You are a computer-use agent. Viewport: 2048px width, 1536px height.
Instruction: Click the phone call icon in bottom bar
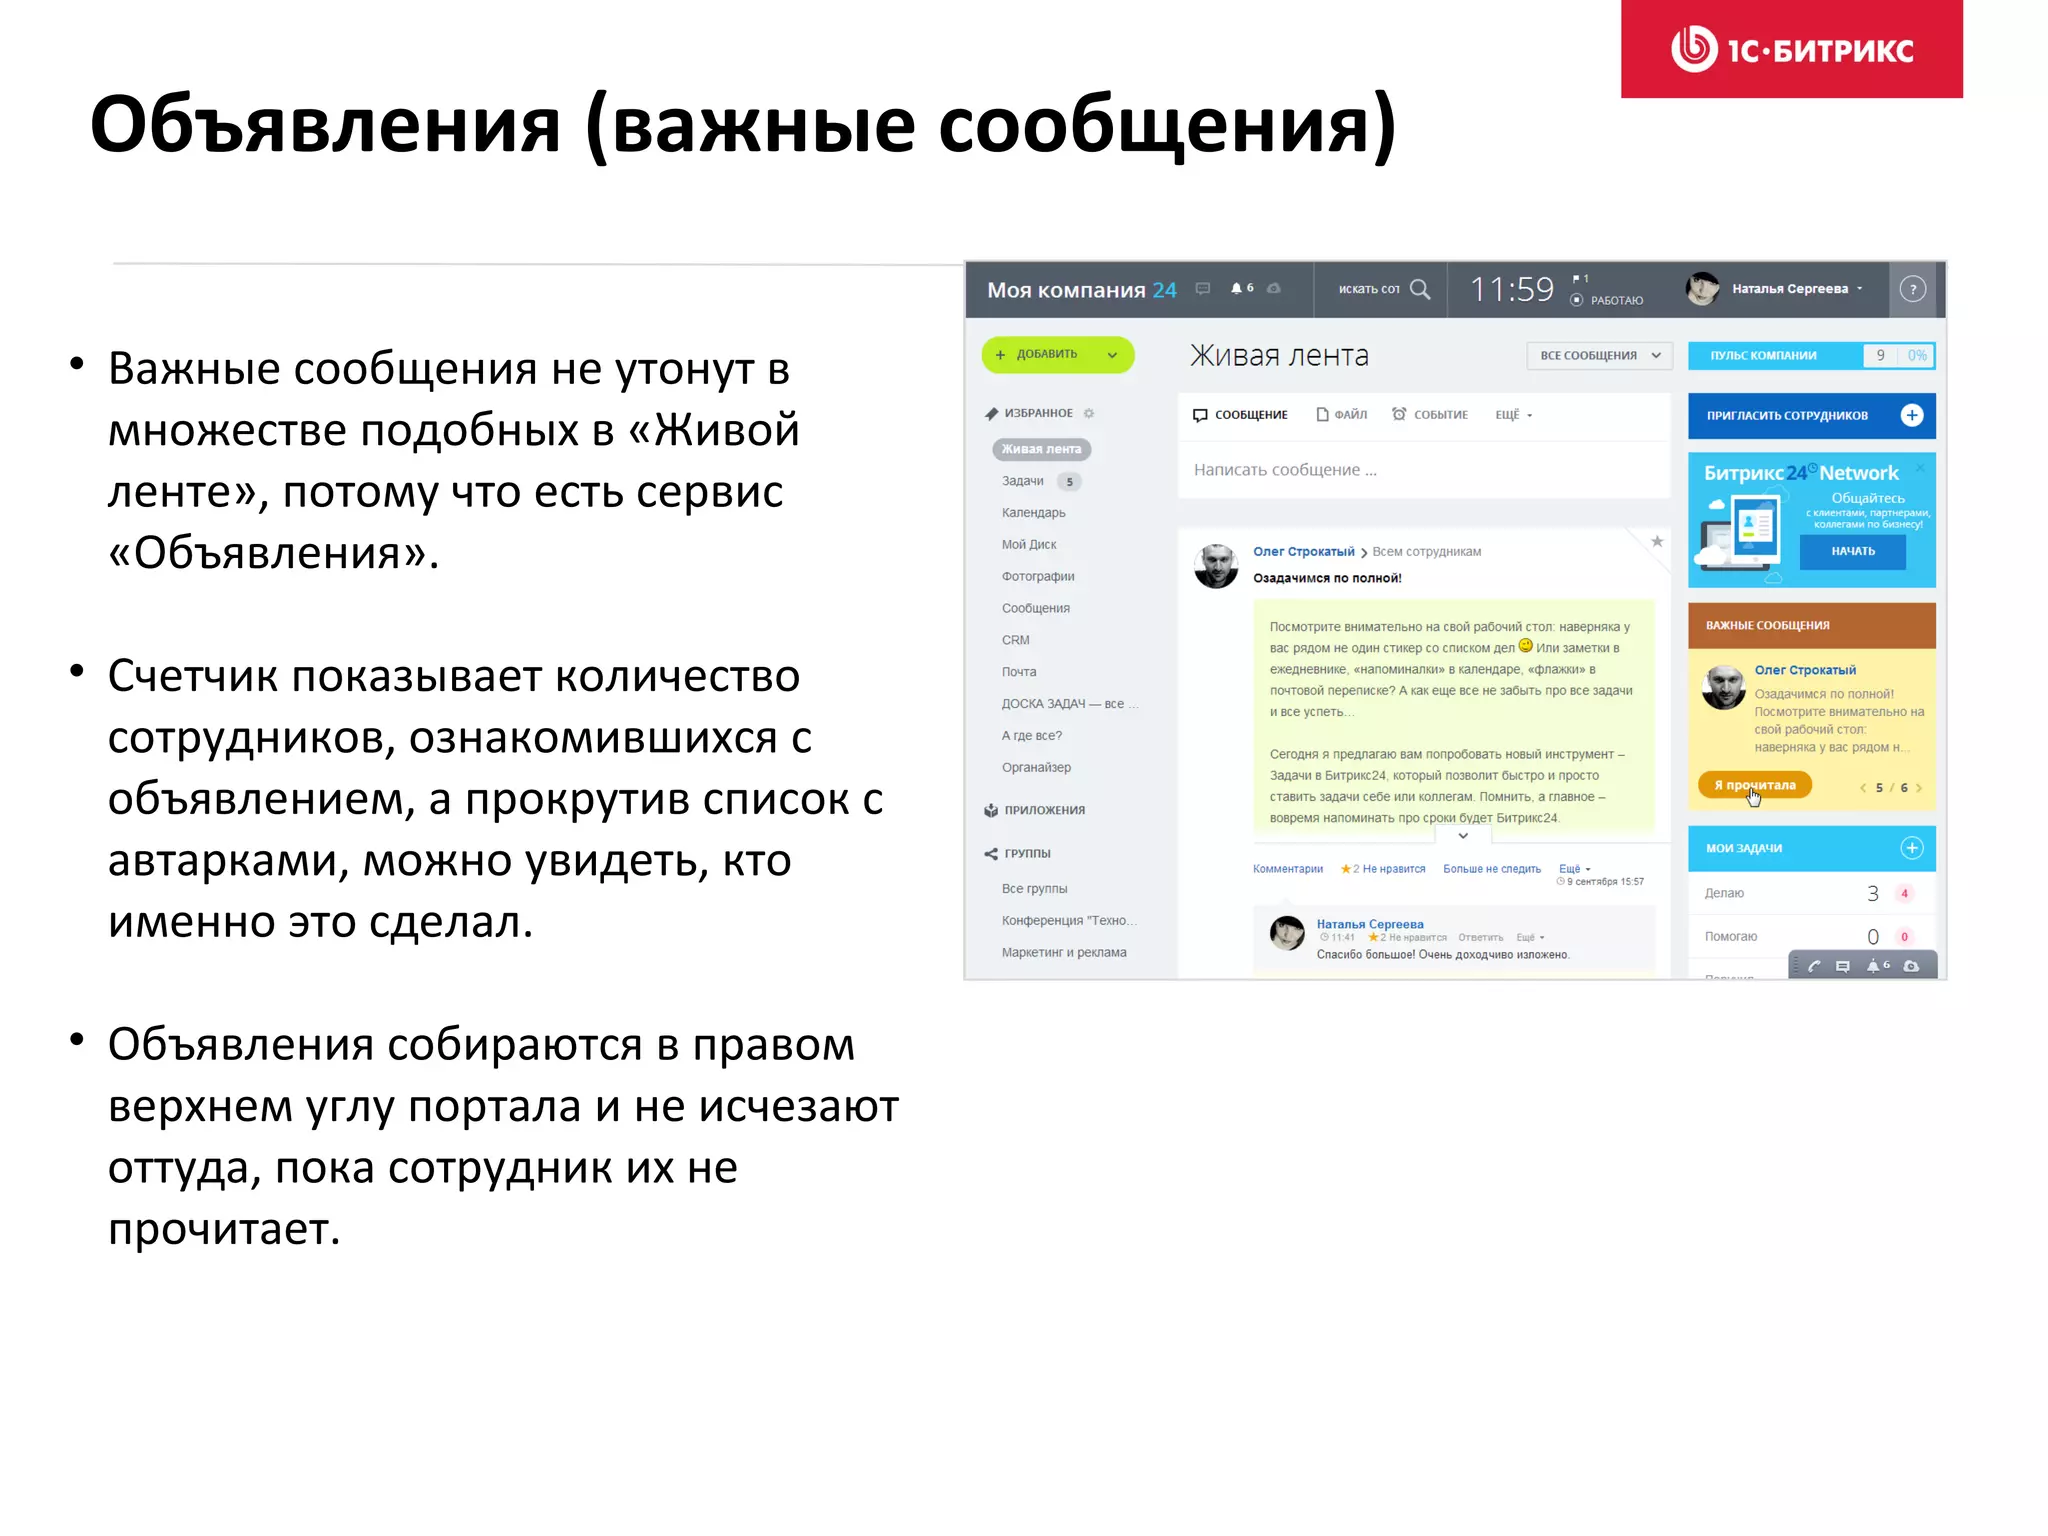[1814, 966]
